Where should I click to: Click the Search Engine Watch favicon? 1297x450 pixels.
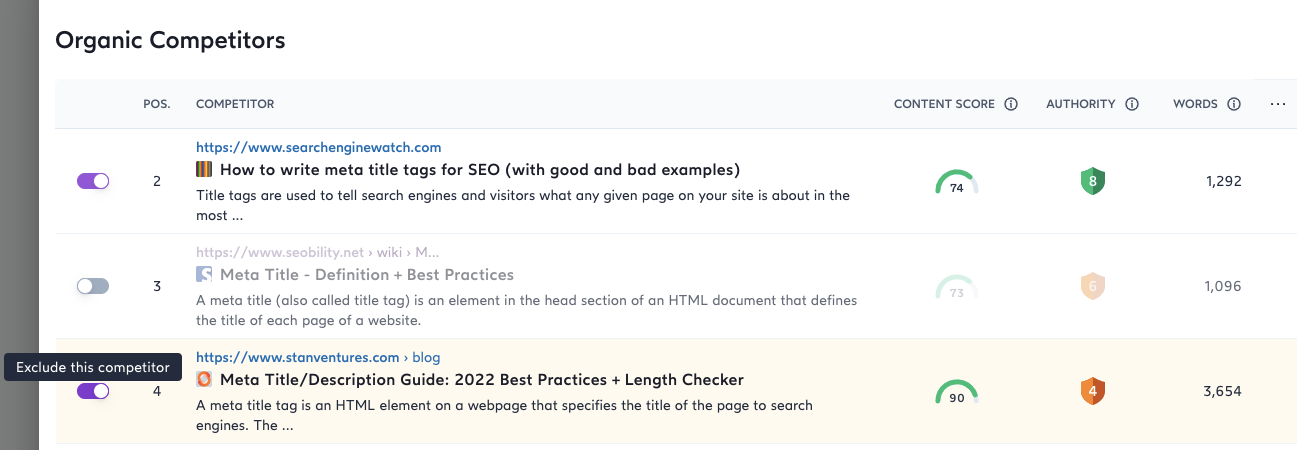204,170
